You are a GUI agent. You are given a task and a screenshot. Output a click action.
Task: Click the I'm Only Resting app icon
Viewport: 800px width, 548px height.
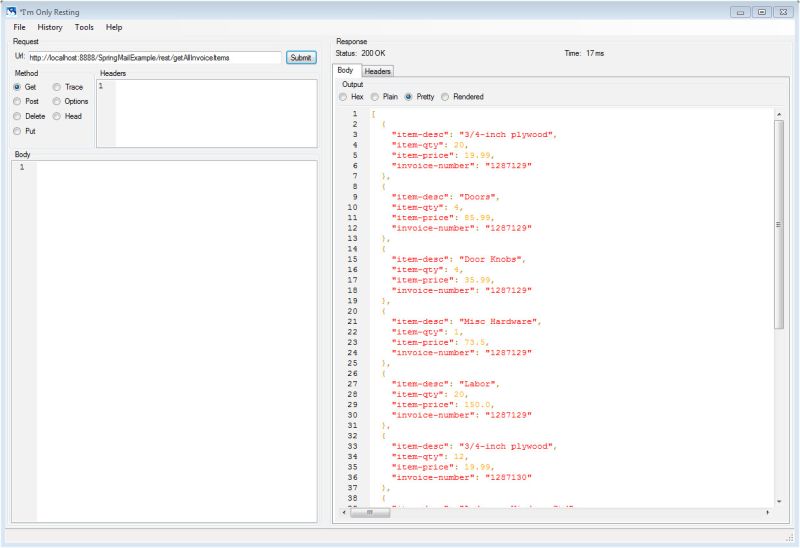coord(11,11)
